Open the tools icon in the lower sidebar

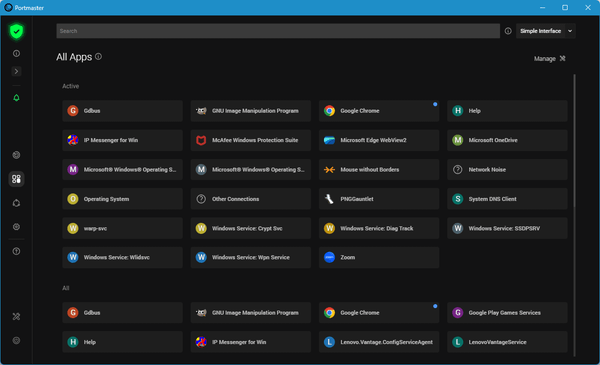coord(16,316)
